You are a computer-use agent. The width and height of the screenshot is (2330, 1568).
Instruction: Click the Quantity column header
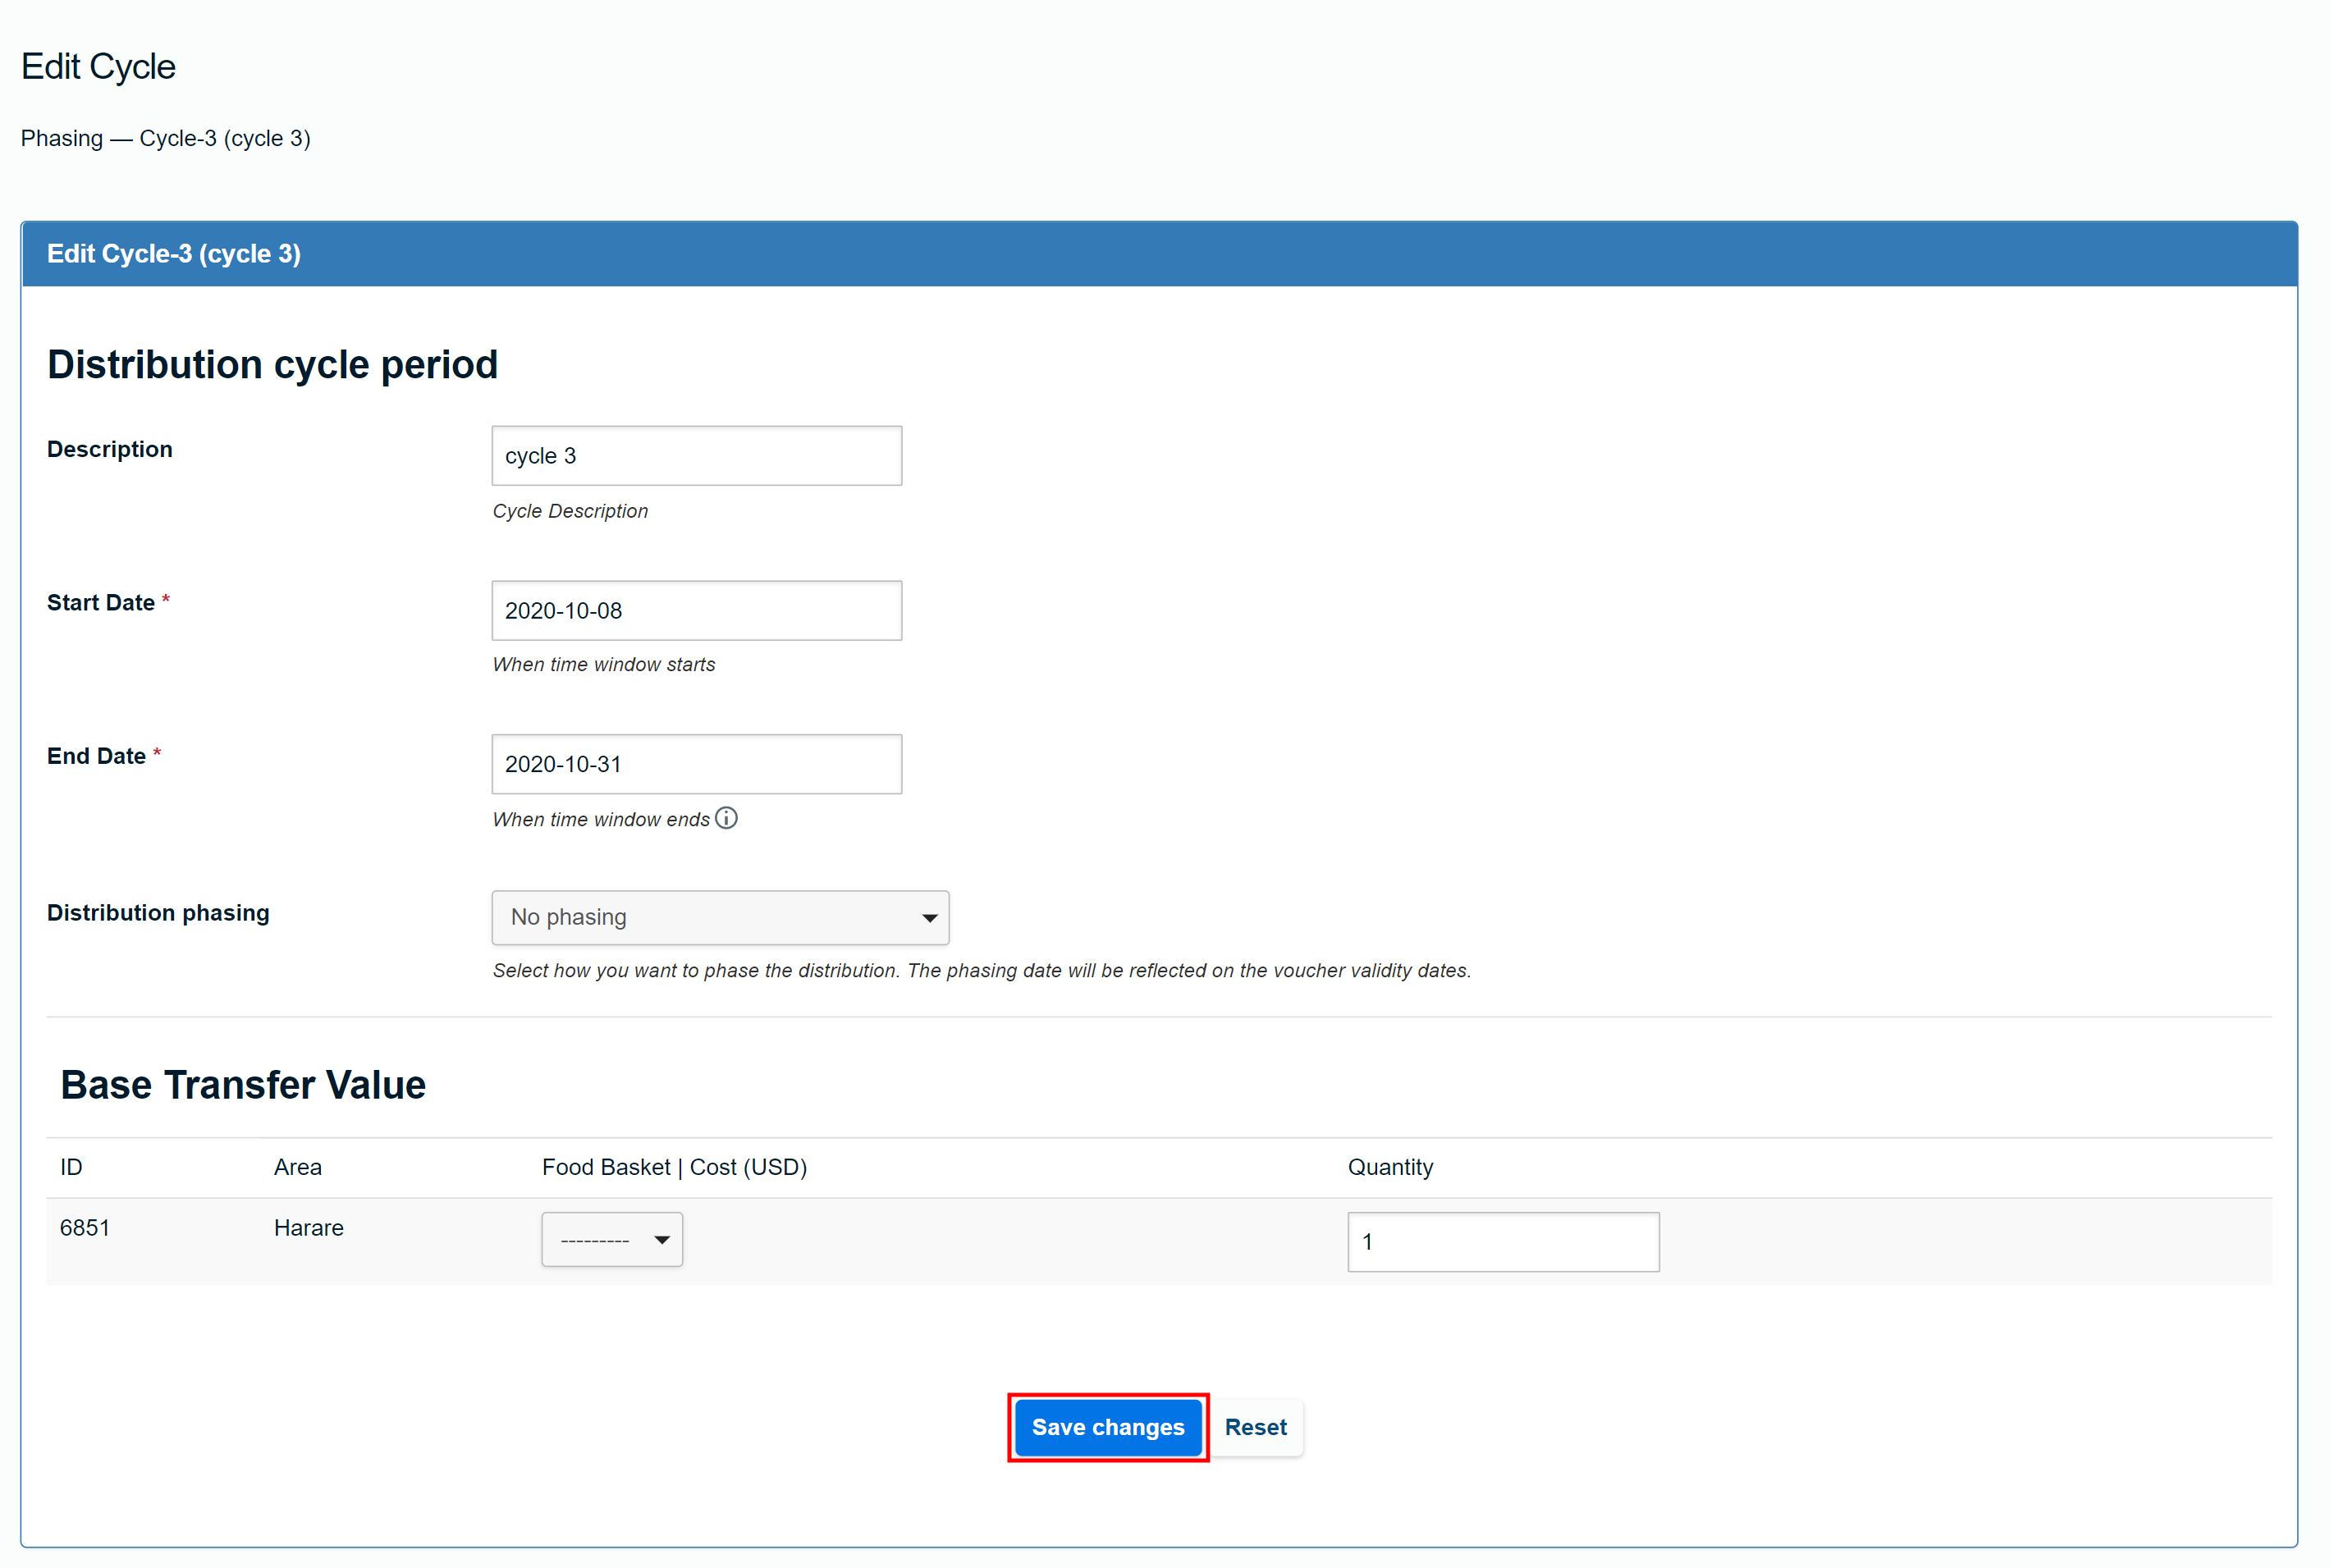click(x=1390, y=1167)
